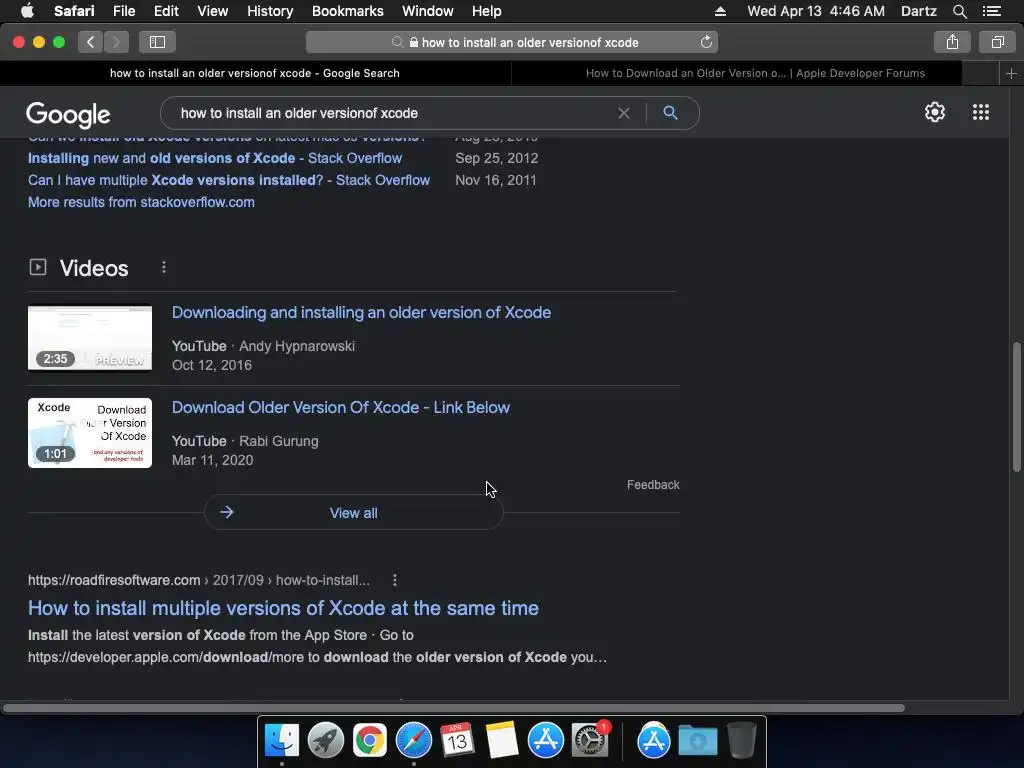Open Notes from the Dock
1024x768 pixels.
tap(502, 741)
